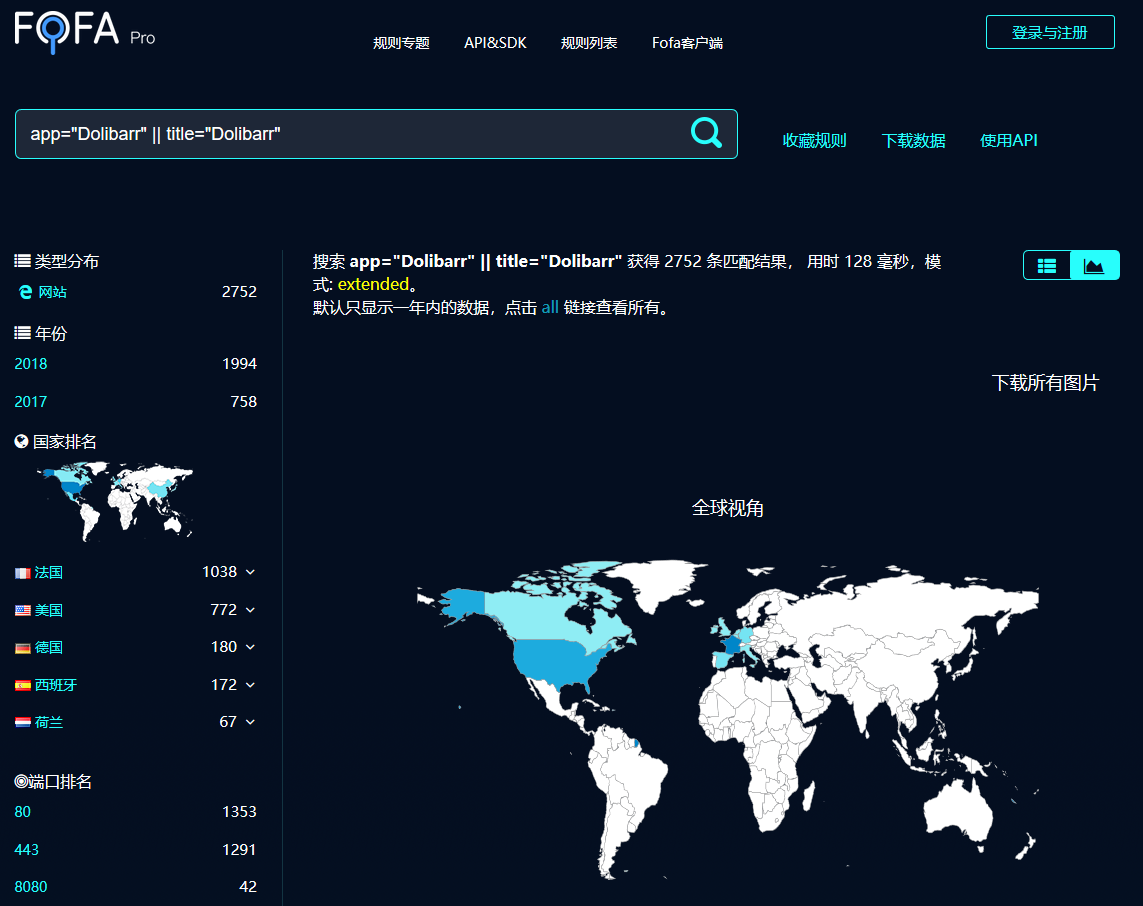Filter by country 西班牙
The height and width of the screenshot is (906, 1143).
click(x=55, y=684)
